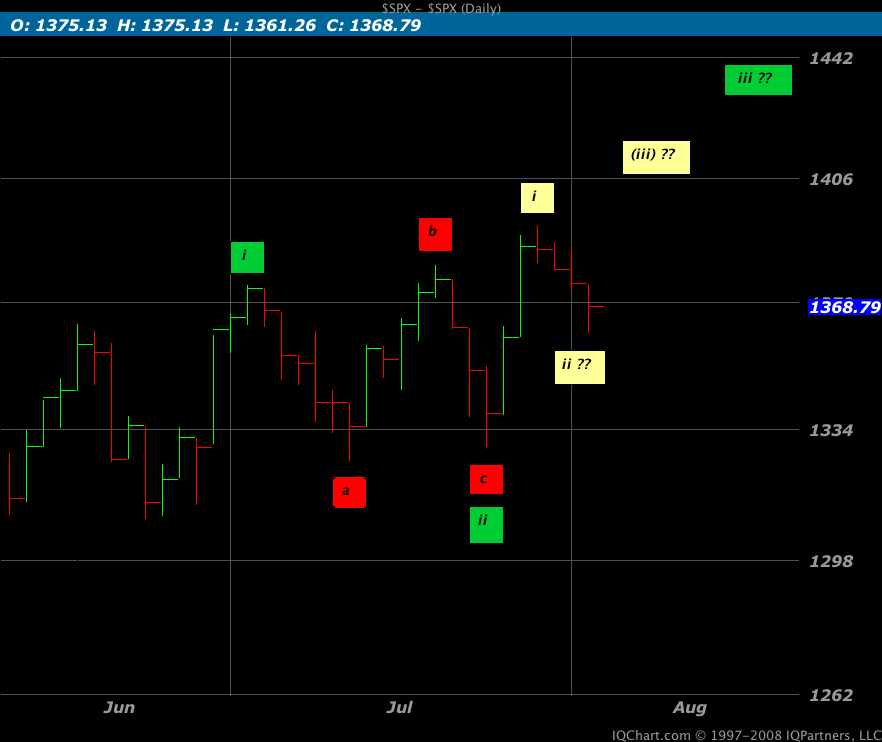The width and height of the screenshot is (882, 742).
Task: Click the '$SPX – $SPX (Daily)' chart title
Action: [441, 8]
